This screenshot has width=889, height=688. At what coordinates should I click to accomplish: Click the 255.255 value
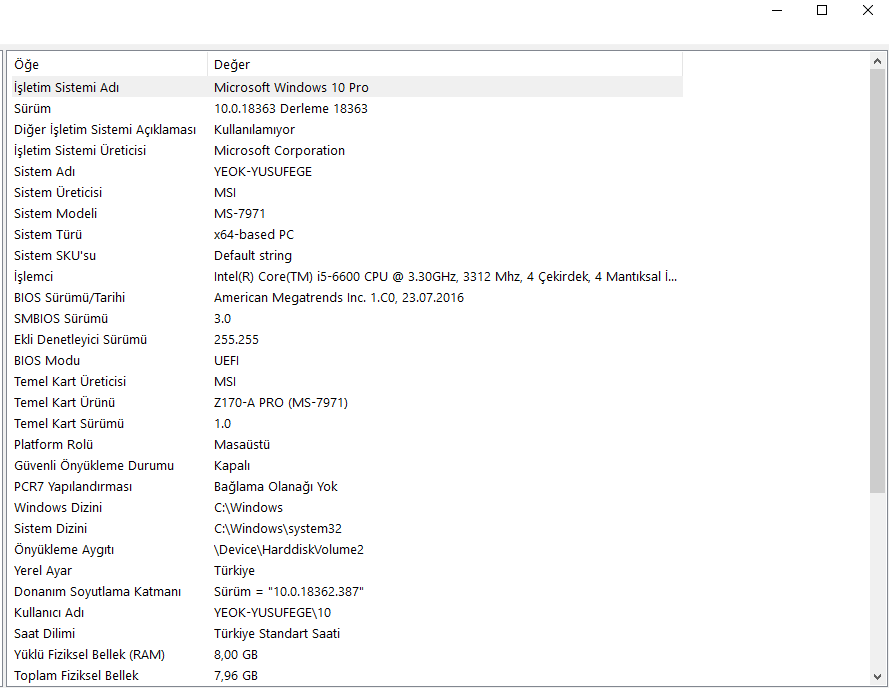click(x=236, y=339)
